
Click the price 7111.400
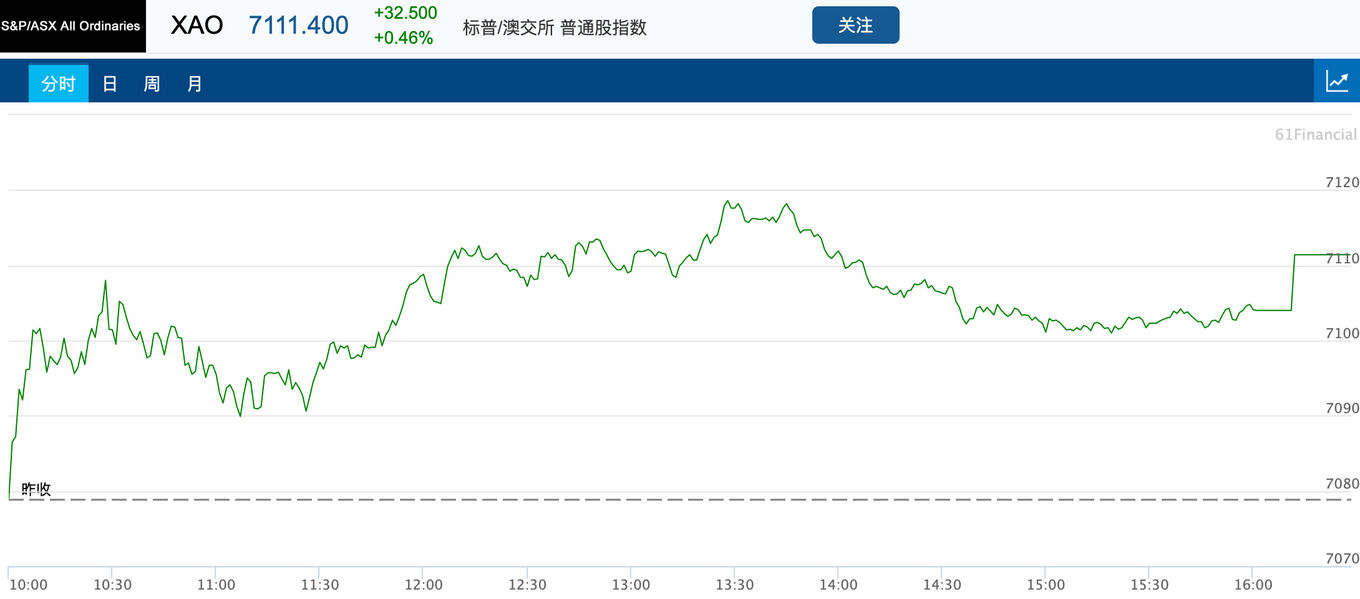point(299,26)
